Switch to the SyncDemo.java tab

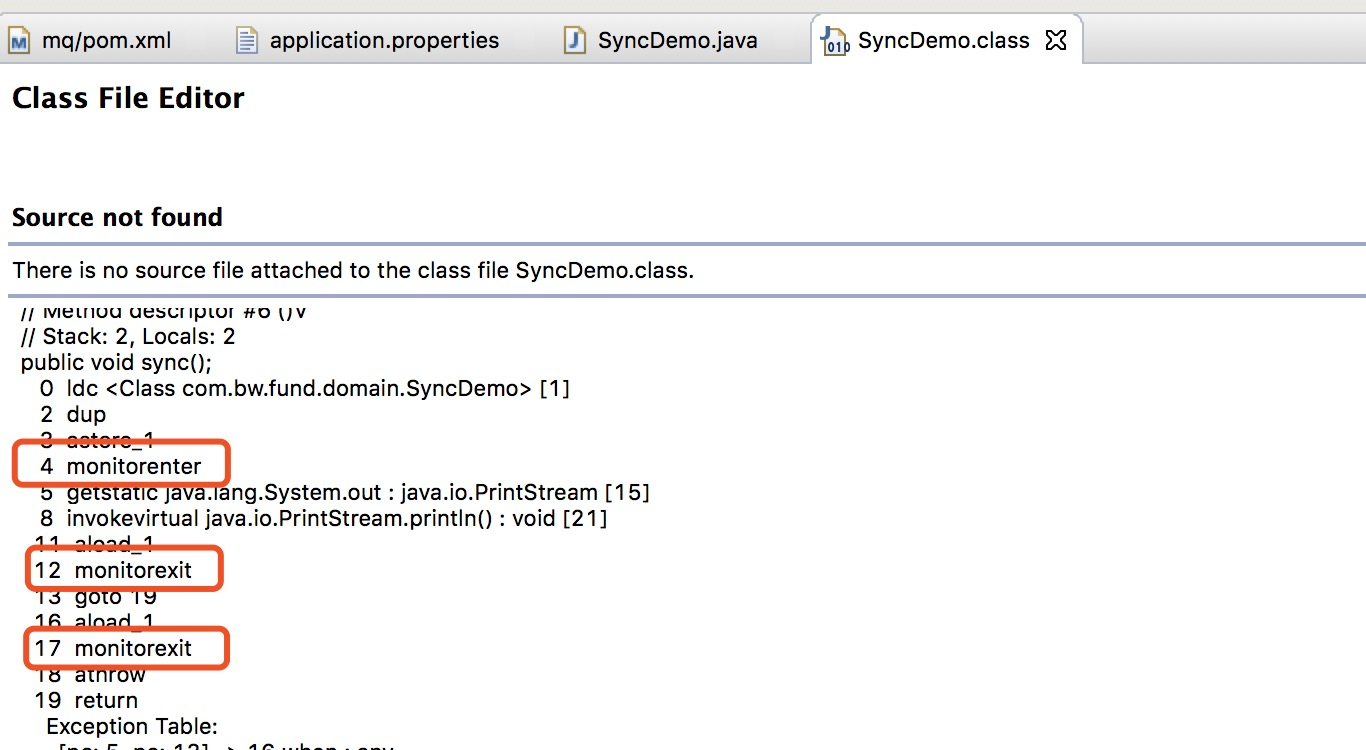(677, 40)
